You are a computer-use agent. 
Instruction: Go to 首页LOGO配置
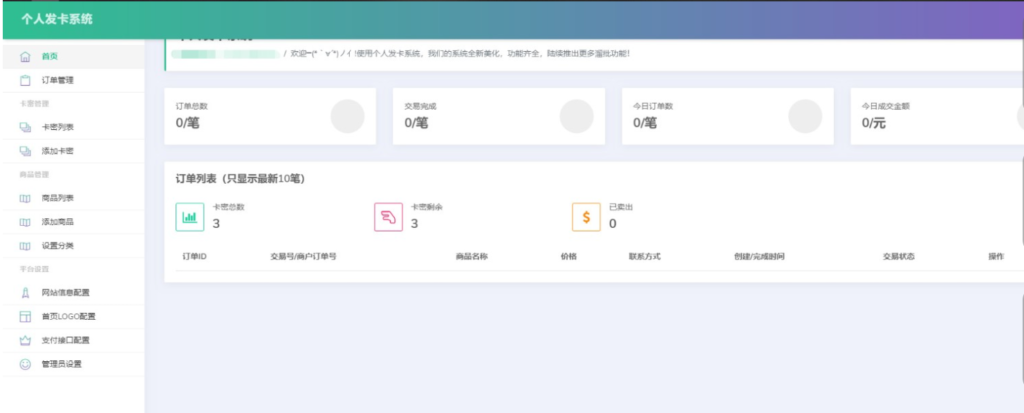coord(72,317)
